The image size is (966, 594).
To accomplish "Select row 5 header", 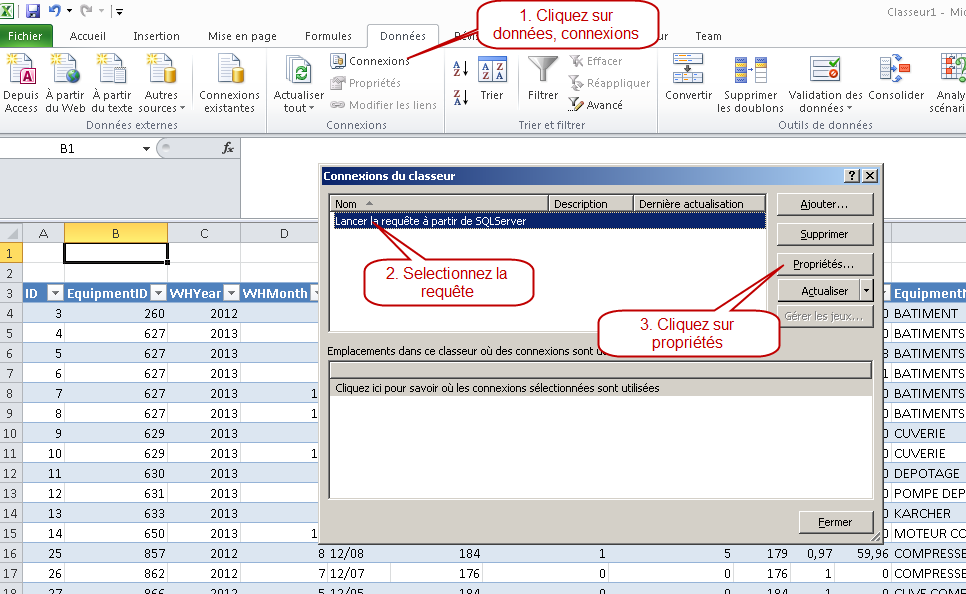I will coord(10,333).
